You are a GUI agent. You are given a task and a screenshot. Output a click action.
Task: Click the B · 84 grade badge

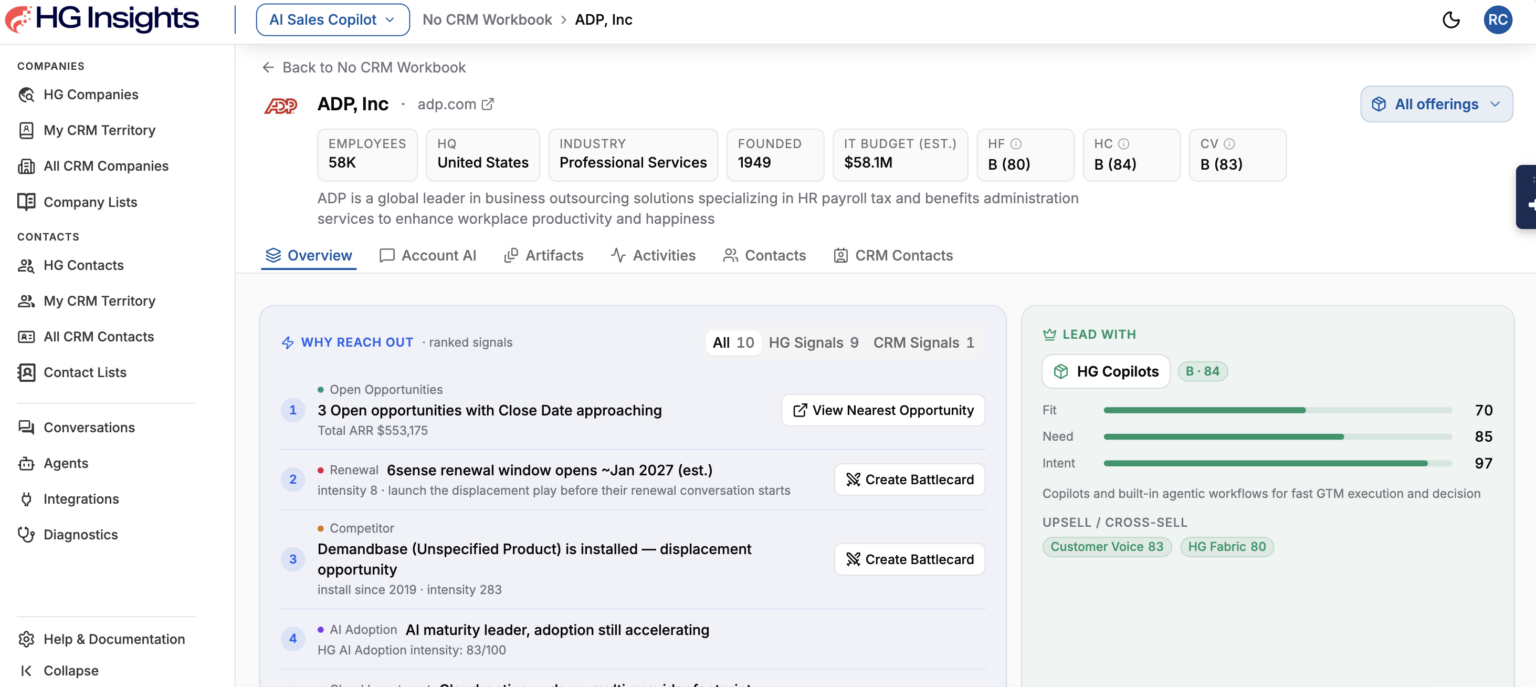point(1203,371)
